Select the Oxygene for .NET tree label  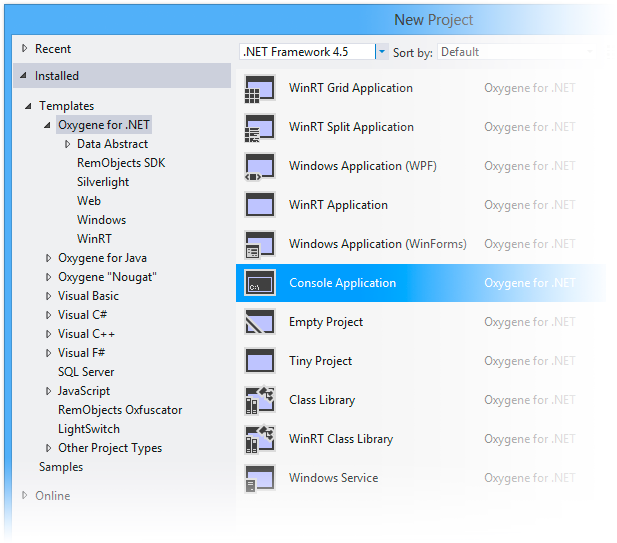pos(104,125)
